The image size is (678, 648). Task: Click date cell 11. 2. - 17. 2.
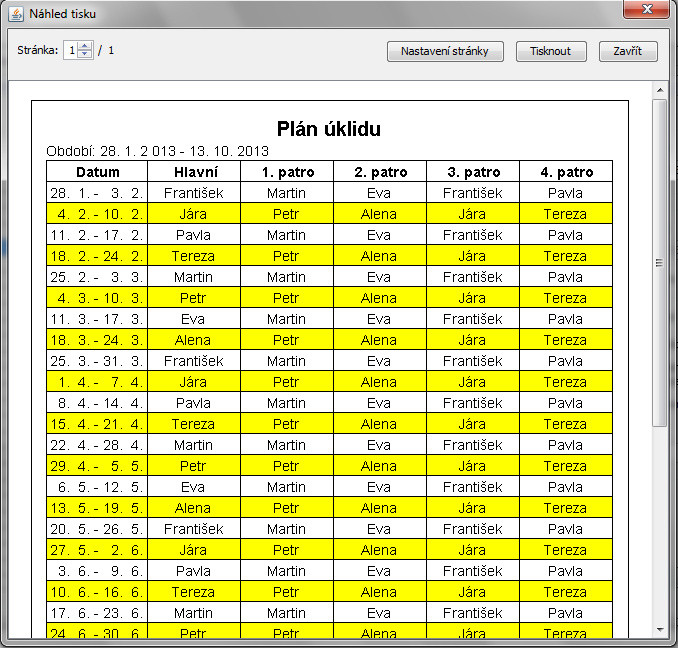click(97, 235)
